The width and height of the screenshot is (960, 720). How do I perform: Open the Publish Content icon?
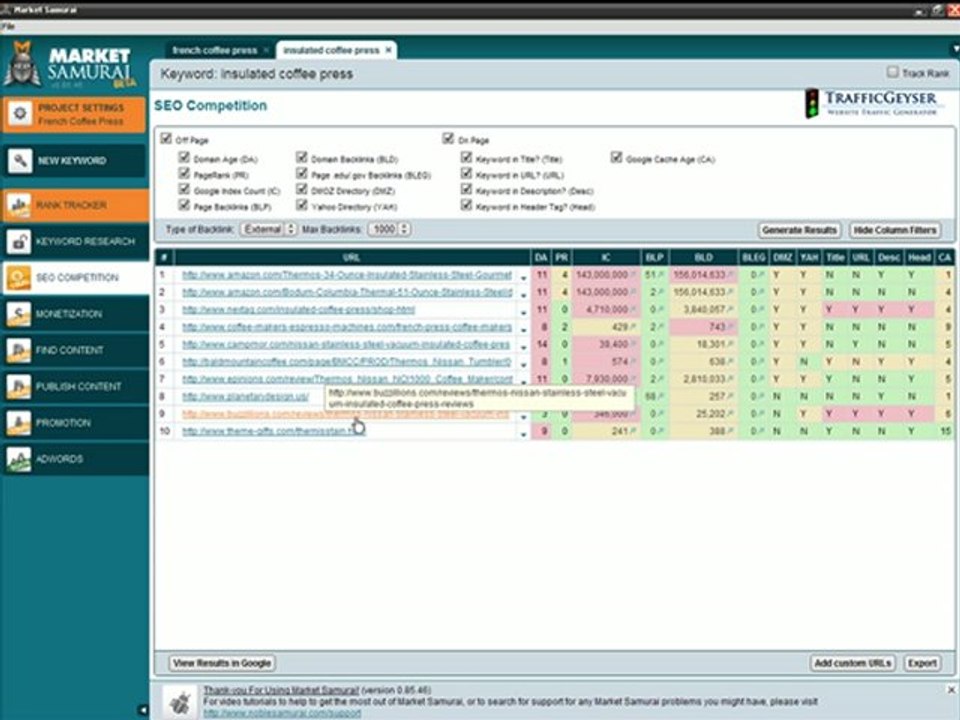pos(19,386)
